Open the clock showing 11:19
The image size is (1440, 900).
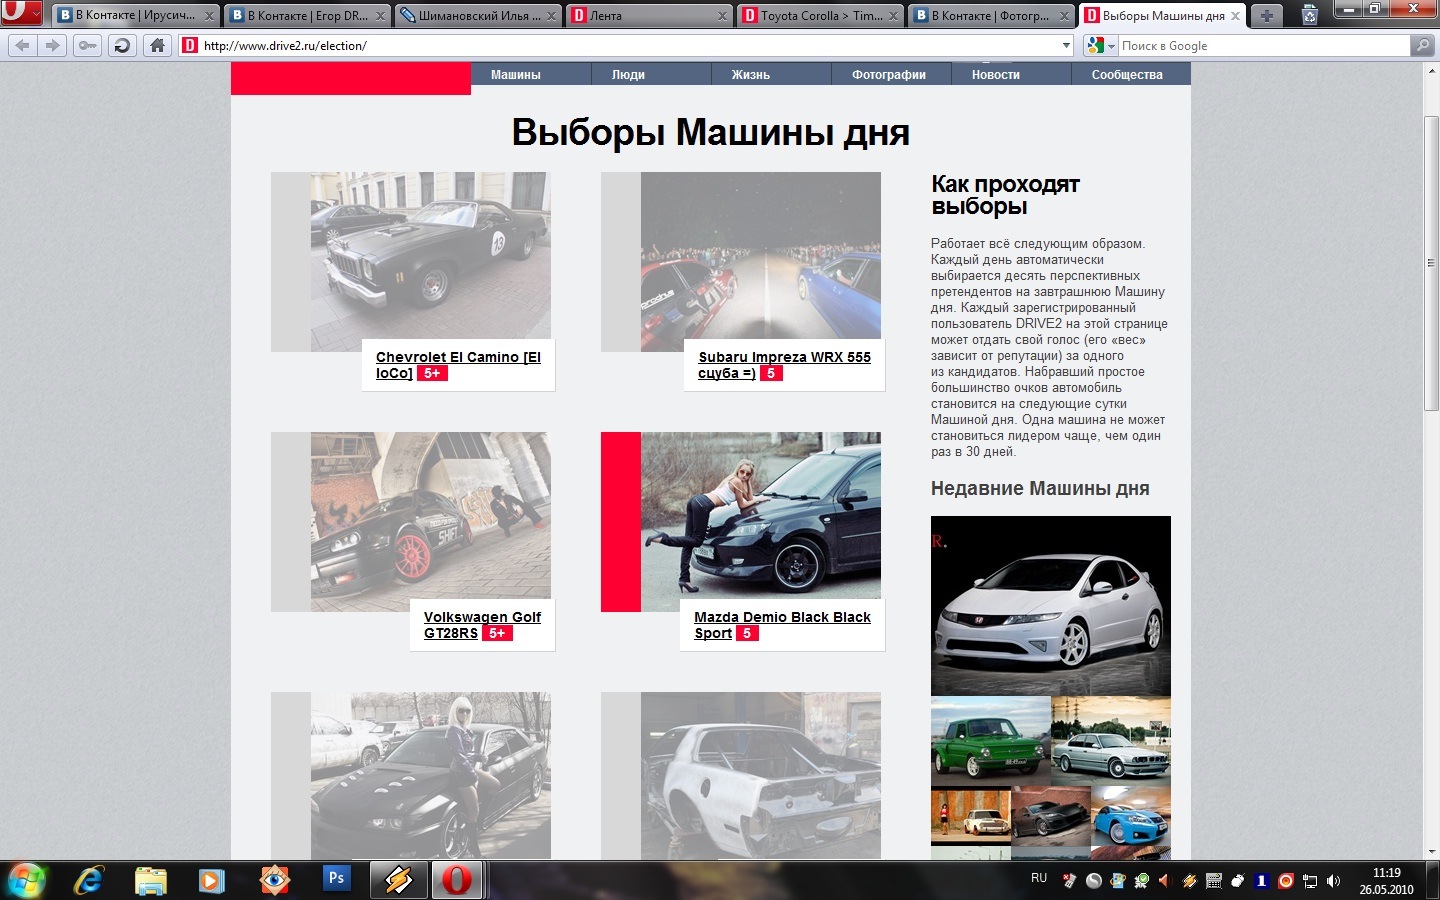(x=1386, y=881)
